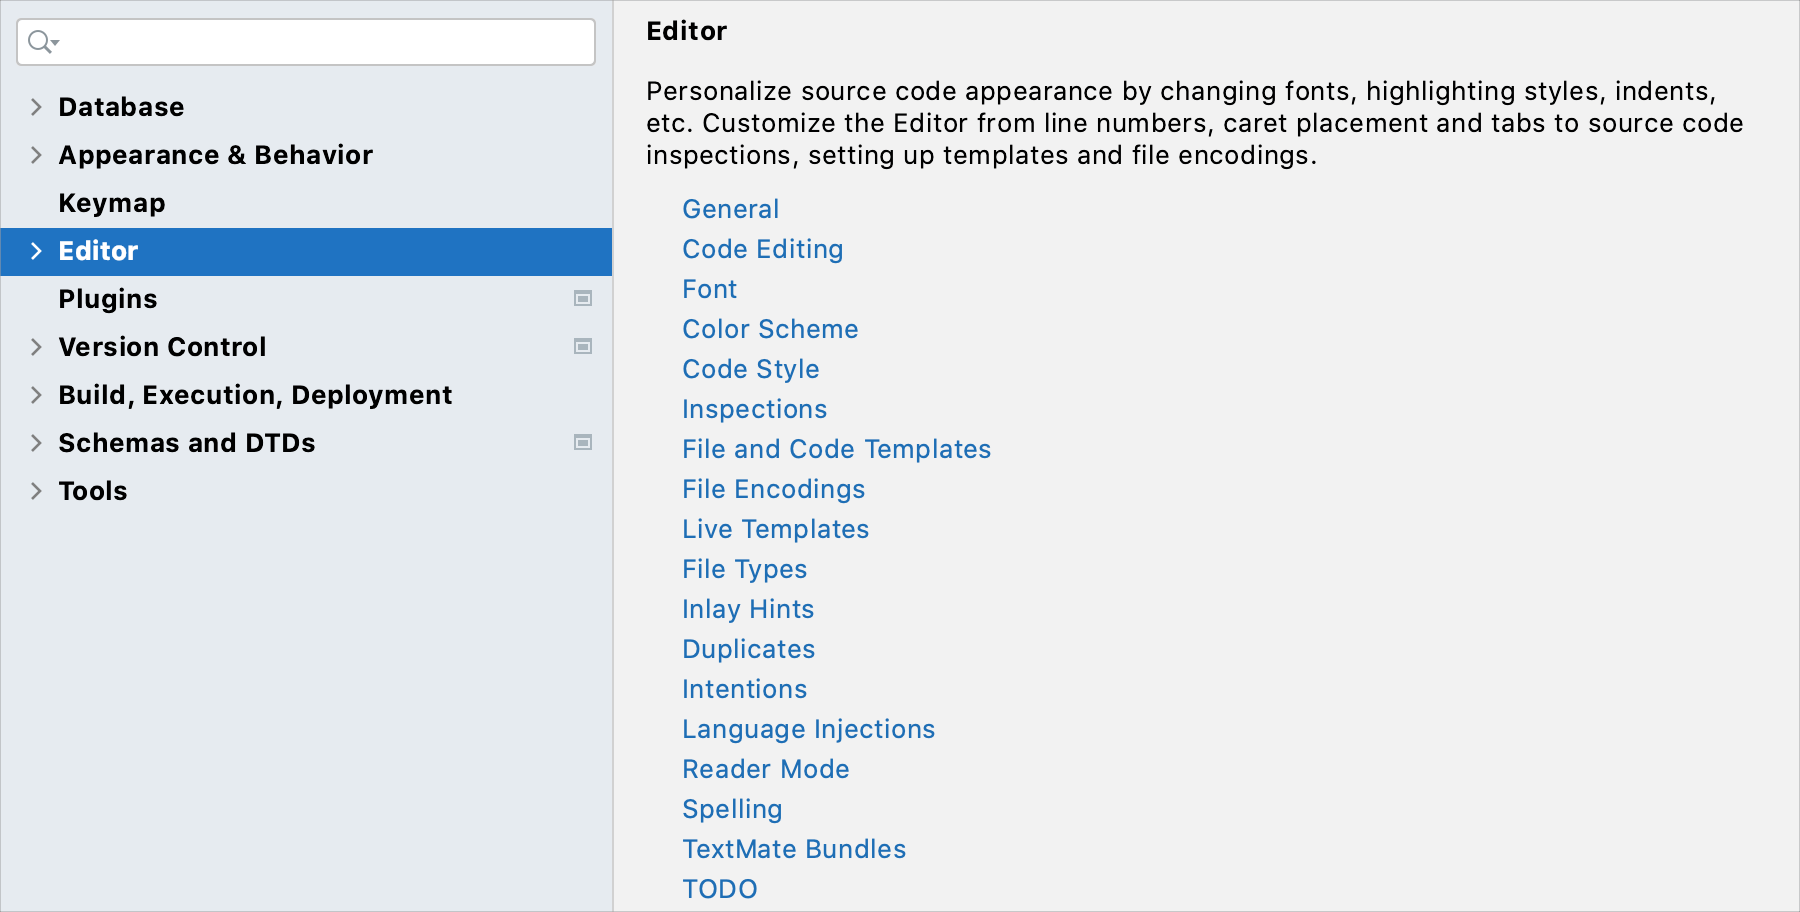Image resolution: width=1800 pixels, height=912 pixels.
Task: Open the Plugins settings page
Action: [107, 298]
